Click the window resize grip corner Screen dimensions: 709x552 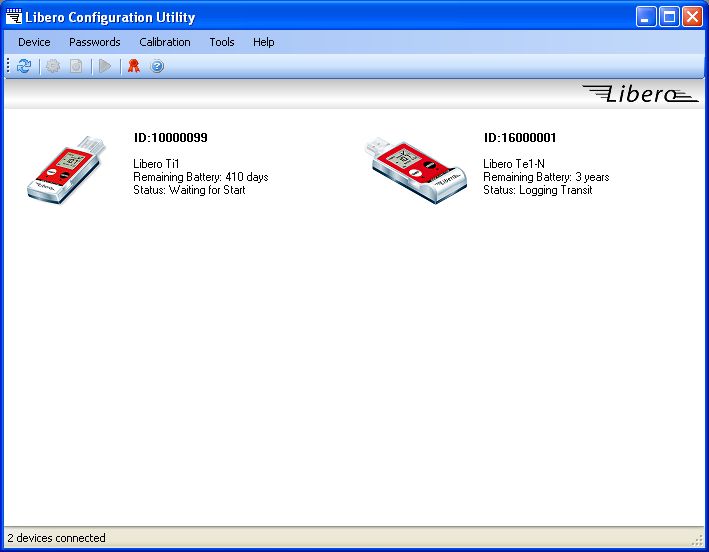coord(697,540)
